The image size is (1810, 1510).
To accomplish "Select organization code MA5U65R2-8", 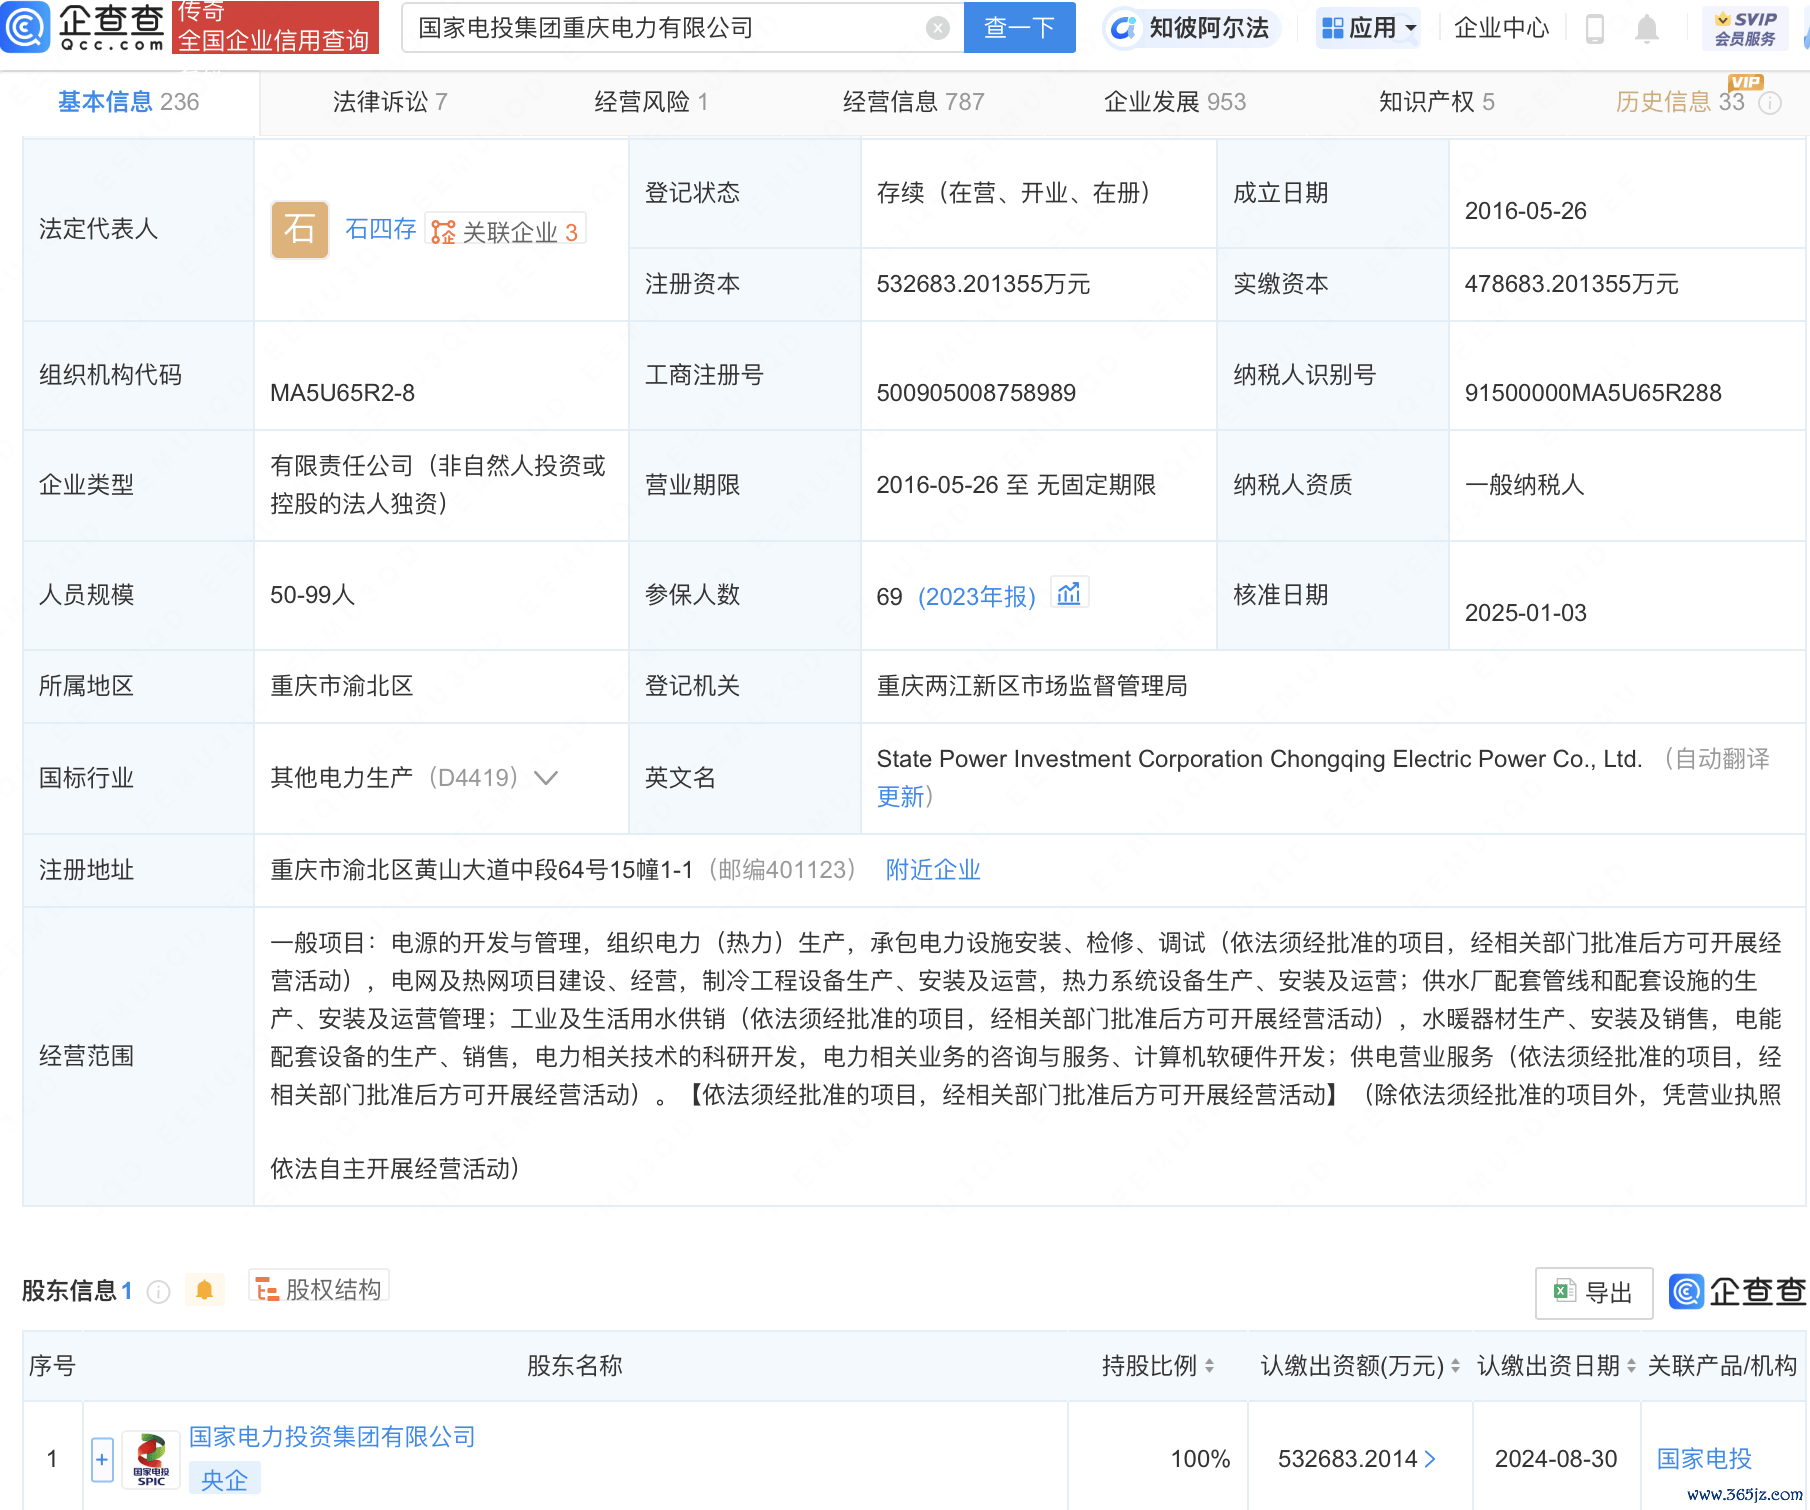I will [x=342, y=393].
